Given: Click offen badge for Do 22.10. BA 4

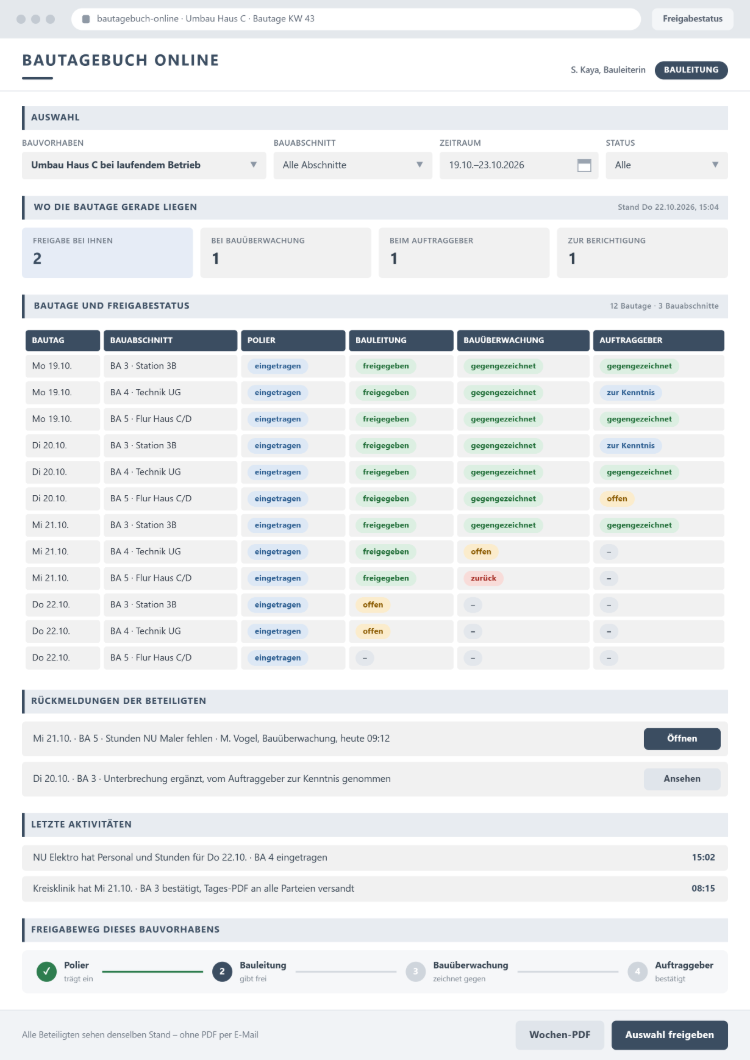Looking at the screenshot, I should [x=373, y=631].
